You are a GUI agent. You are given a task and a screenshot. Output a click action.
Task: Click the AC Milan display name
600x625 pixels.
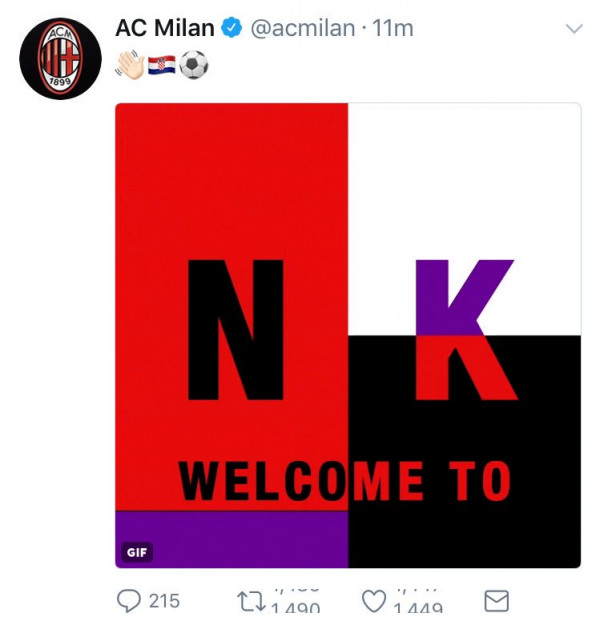[164, 29]
